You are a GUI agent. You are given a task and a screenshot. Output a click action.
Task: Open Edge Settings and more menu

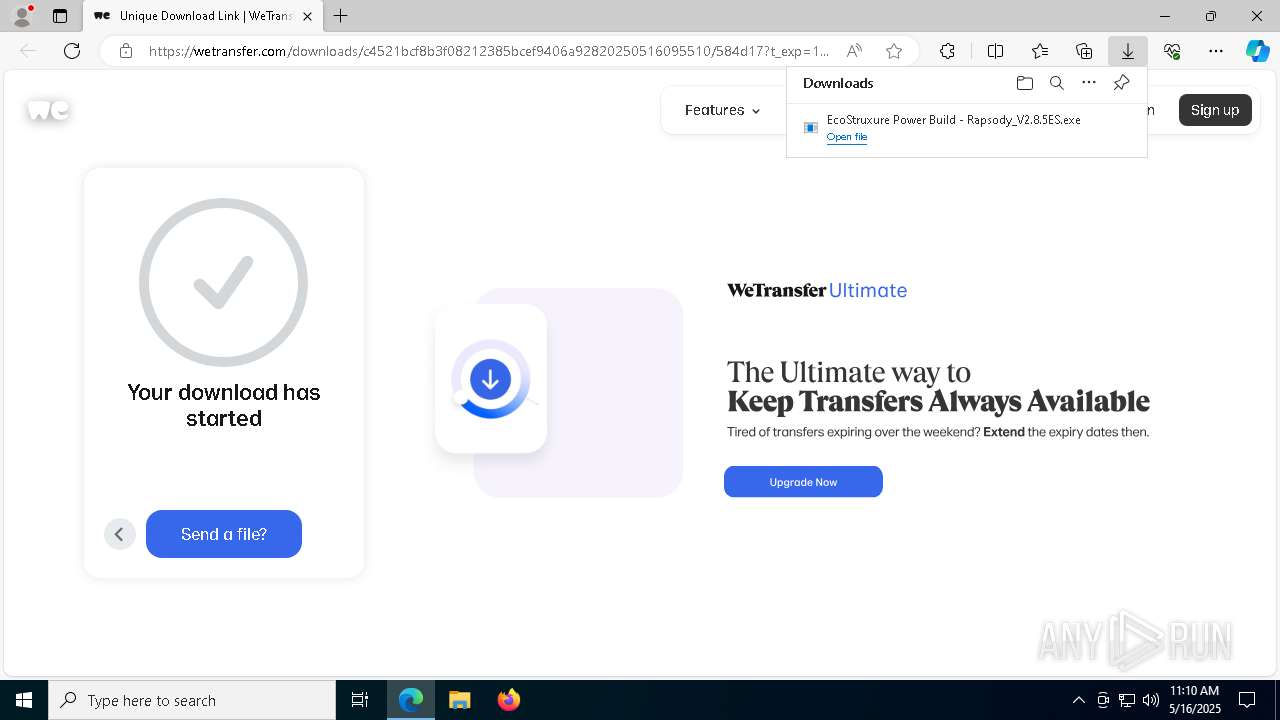coord(1216,51)
